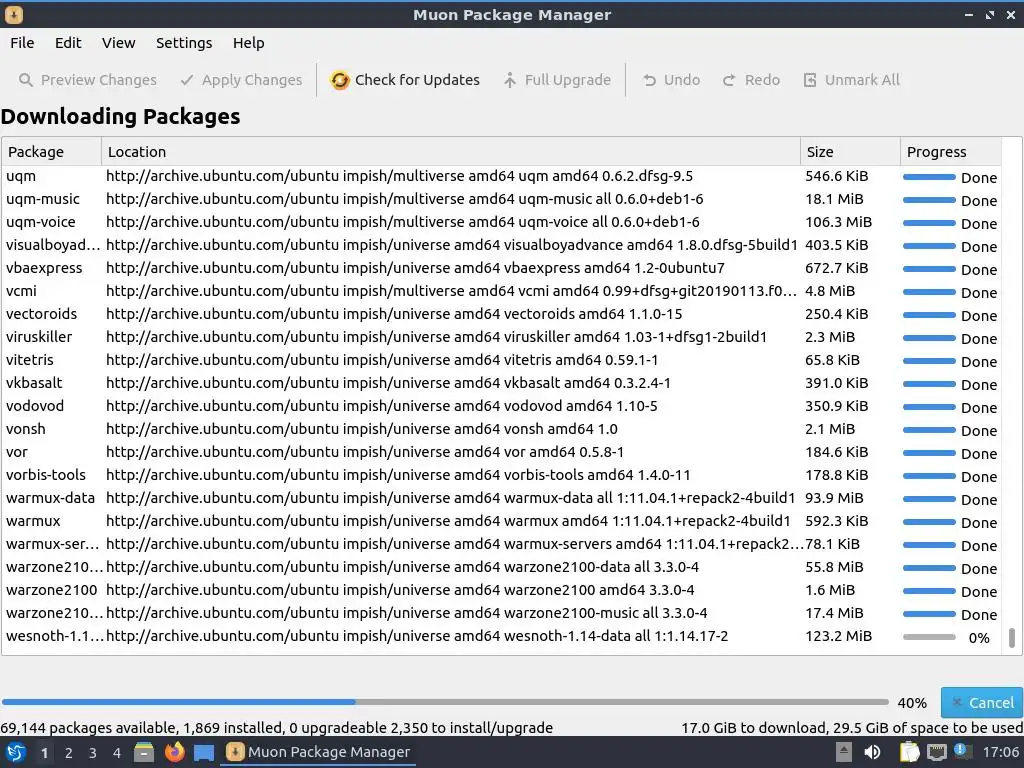Launch Firefox from the taskbar
The image size is (1024, 768).
174,752
